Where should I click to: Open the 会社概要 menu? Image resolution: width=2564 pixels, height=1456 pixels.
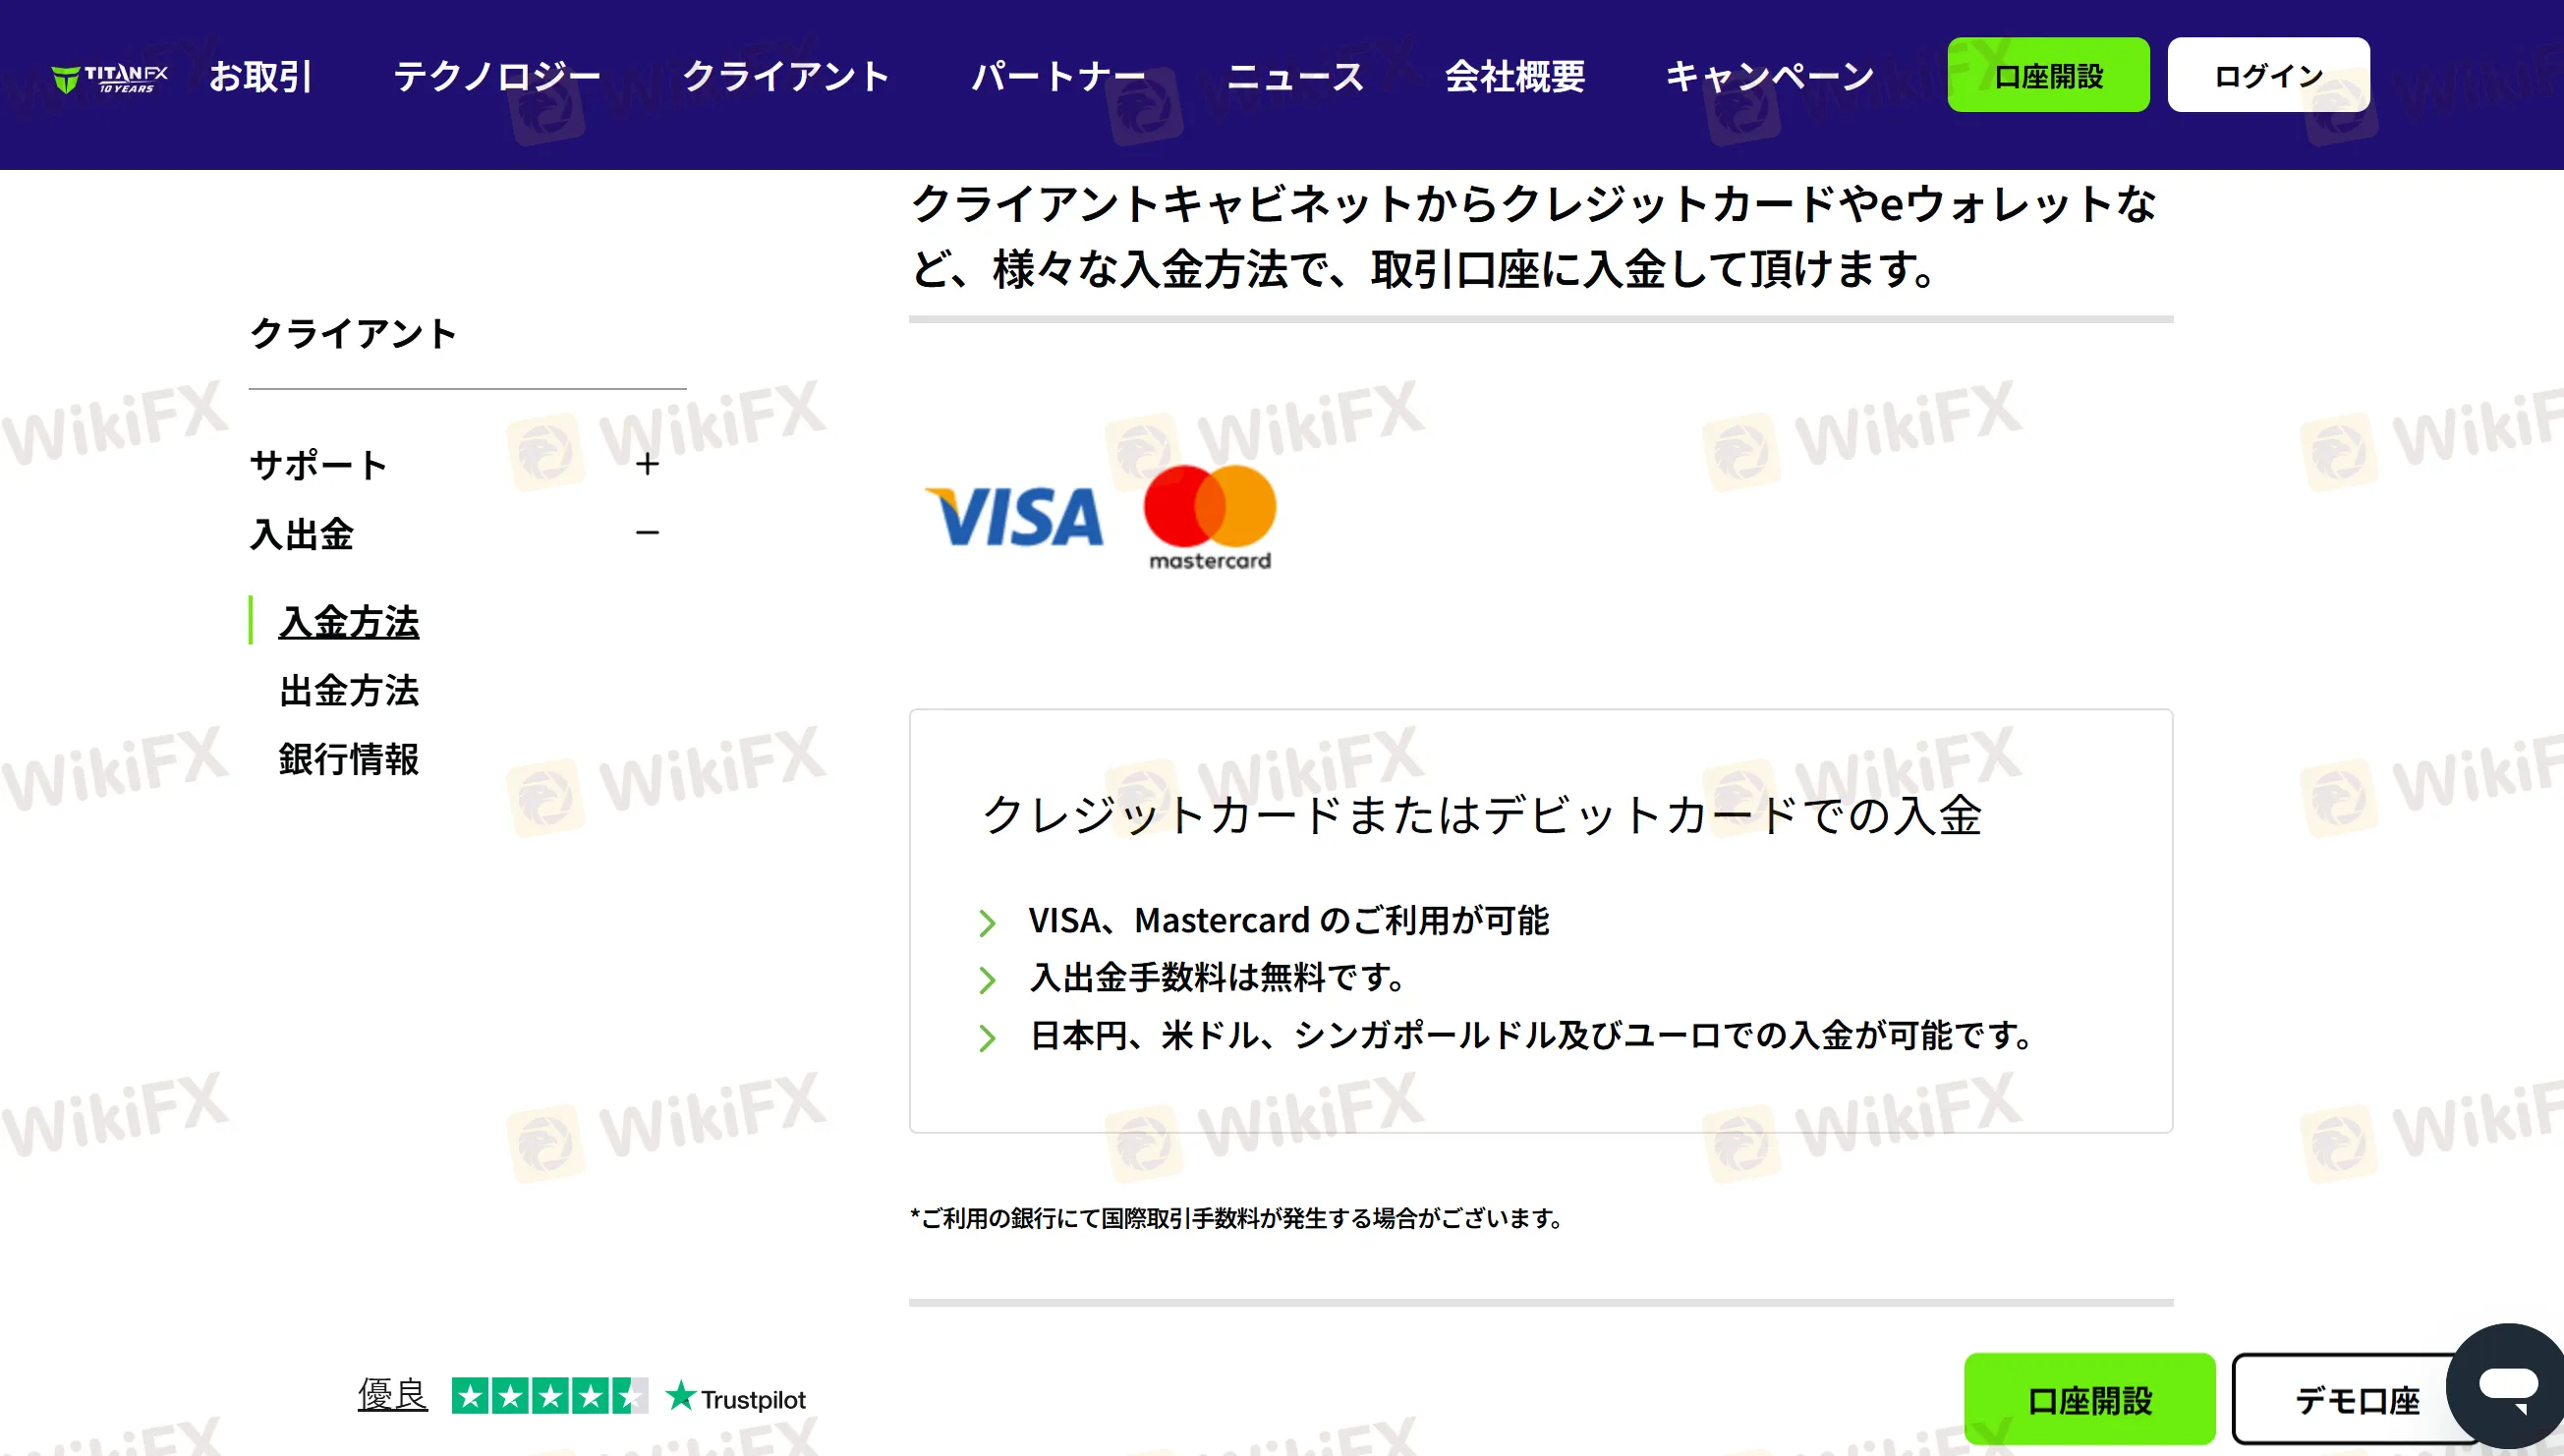click(x=1515, y=76)
